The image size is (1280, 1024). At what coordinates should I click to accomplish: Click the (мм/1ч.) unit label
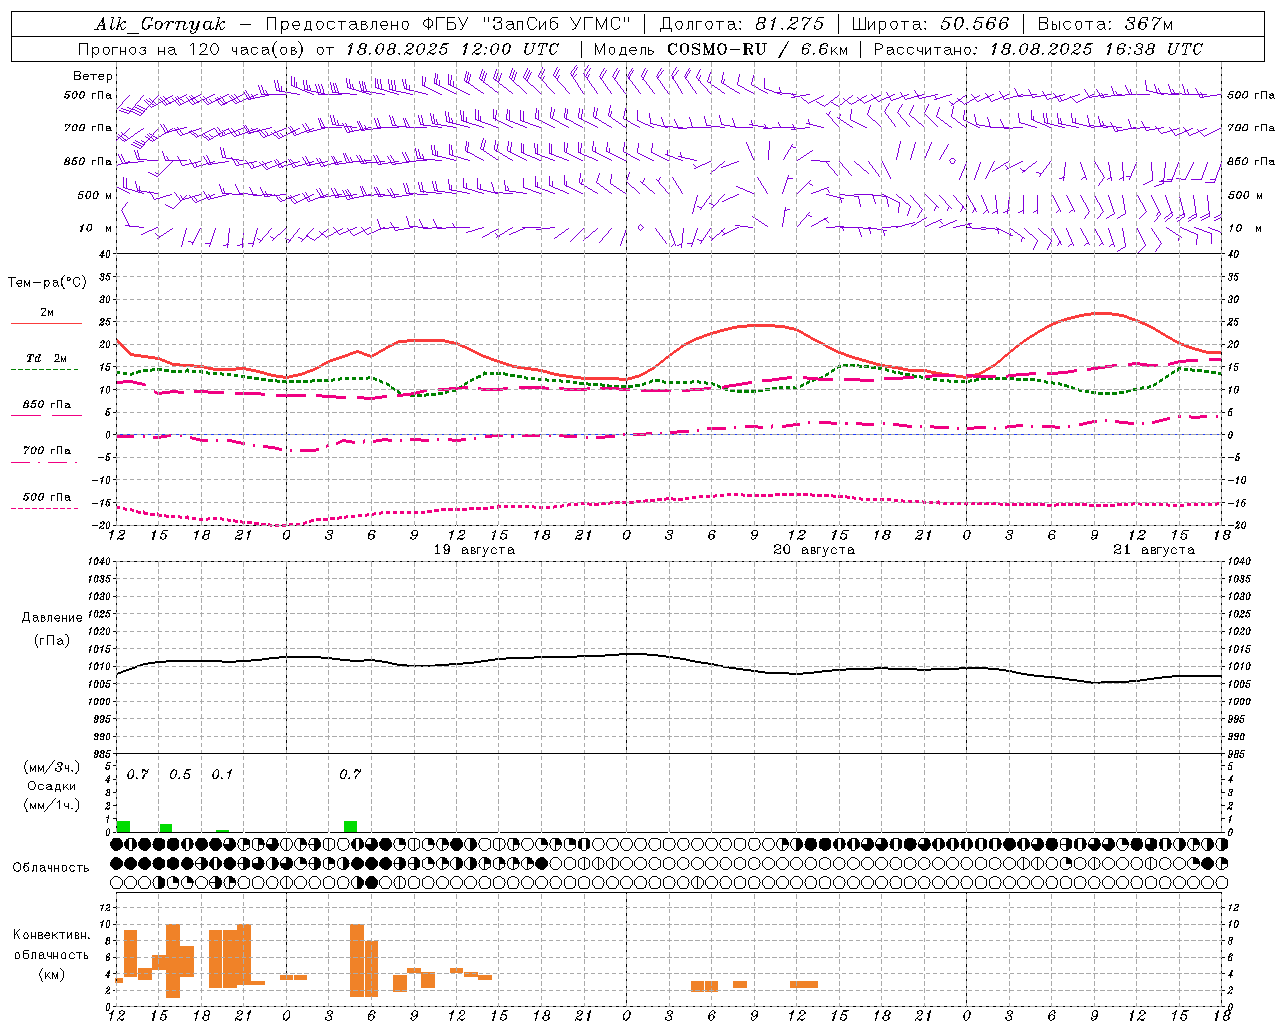coord(52,805)
